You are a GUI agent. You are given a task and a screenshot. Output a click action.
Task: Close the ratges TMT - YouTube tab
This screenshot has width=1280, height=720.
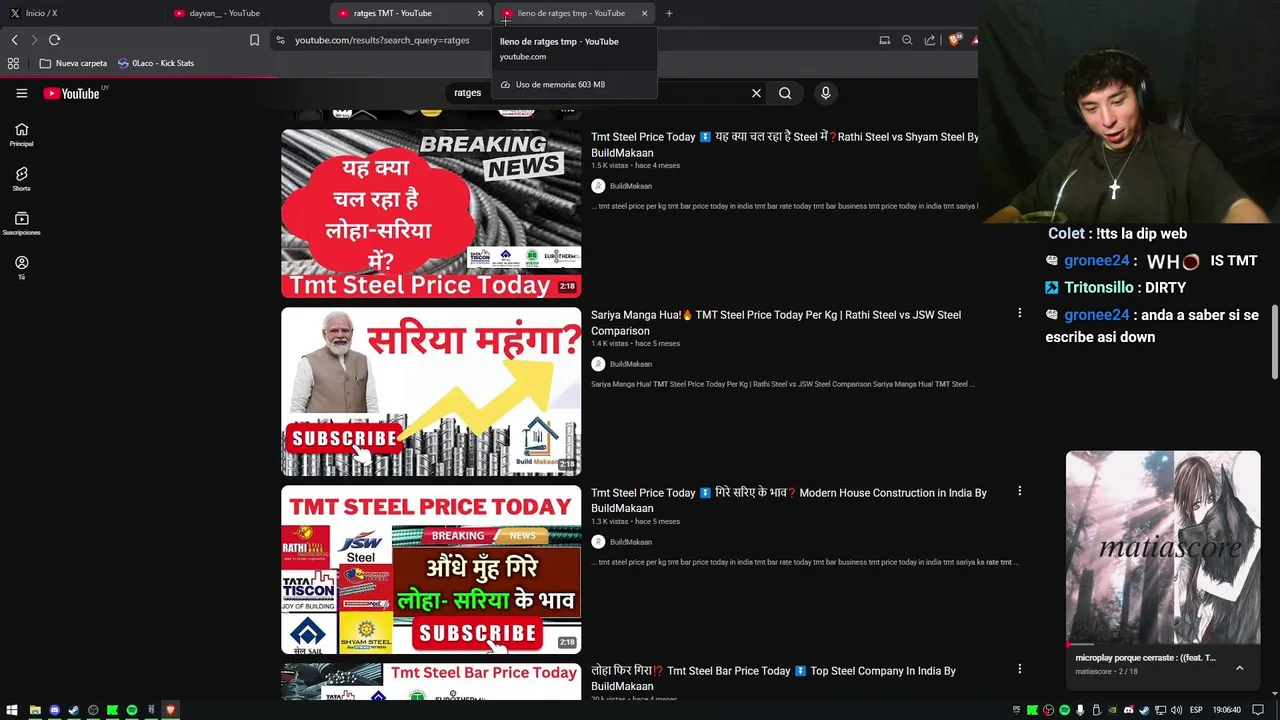480,13
